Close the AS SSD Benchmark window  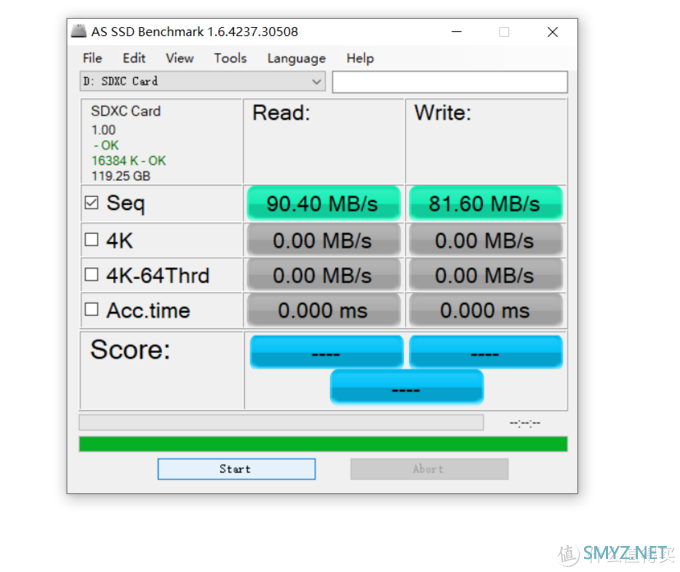[x=552, y=32]
